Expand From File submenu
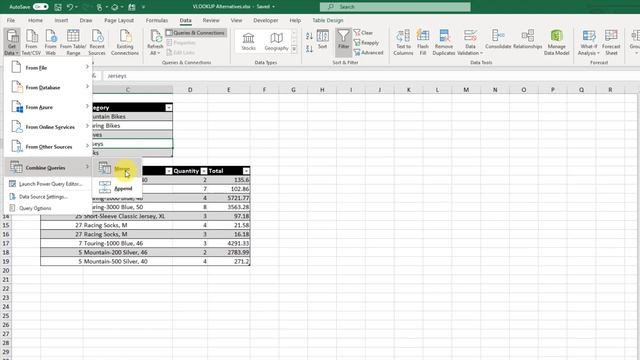Image resolution: width=640 pixels, height=360 pixels. (48, 67)
